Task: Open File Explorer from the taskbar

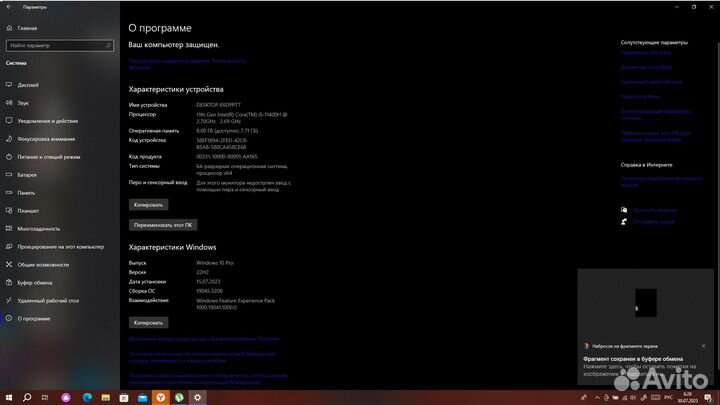Action: 106,398
